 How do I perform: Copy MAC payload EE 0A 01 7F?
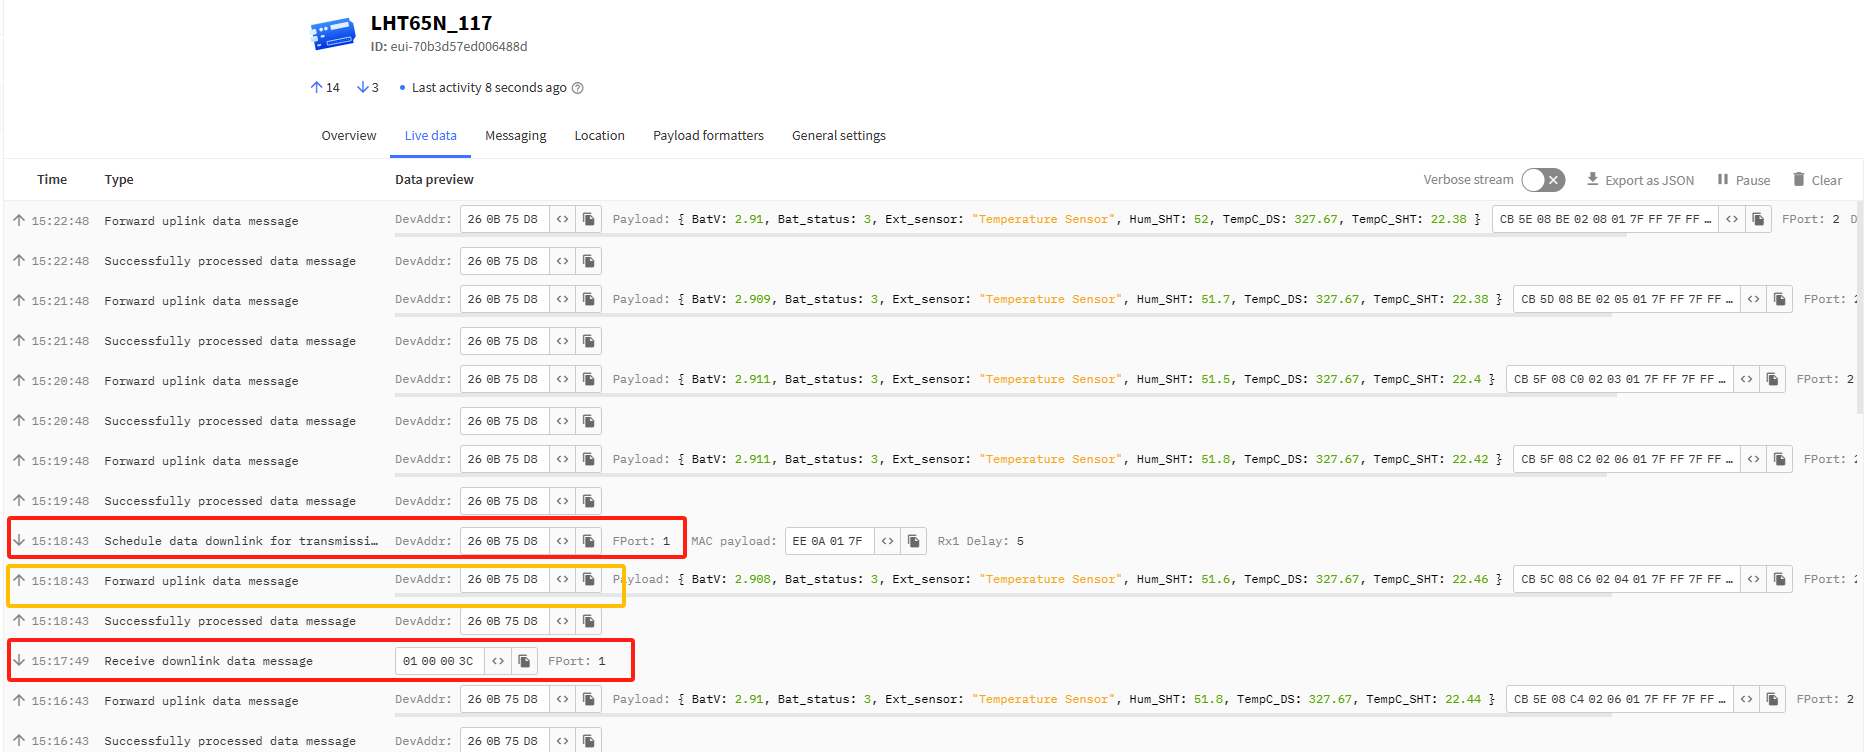913,541
